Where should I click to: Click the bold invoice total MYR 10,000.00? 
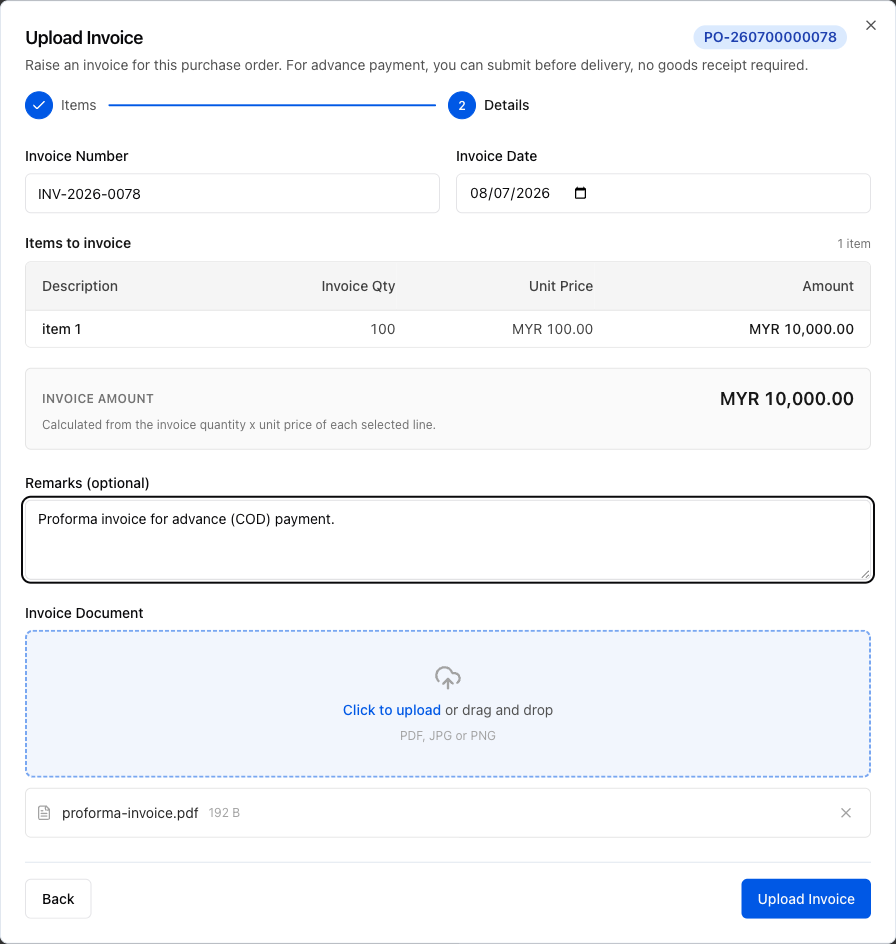point(787,399)
